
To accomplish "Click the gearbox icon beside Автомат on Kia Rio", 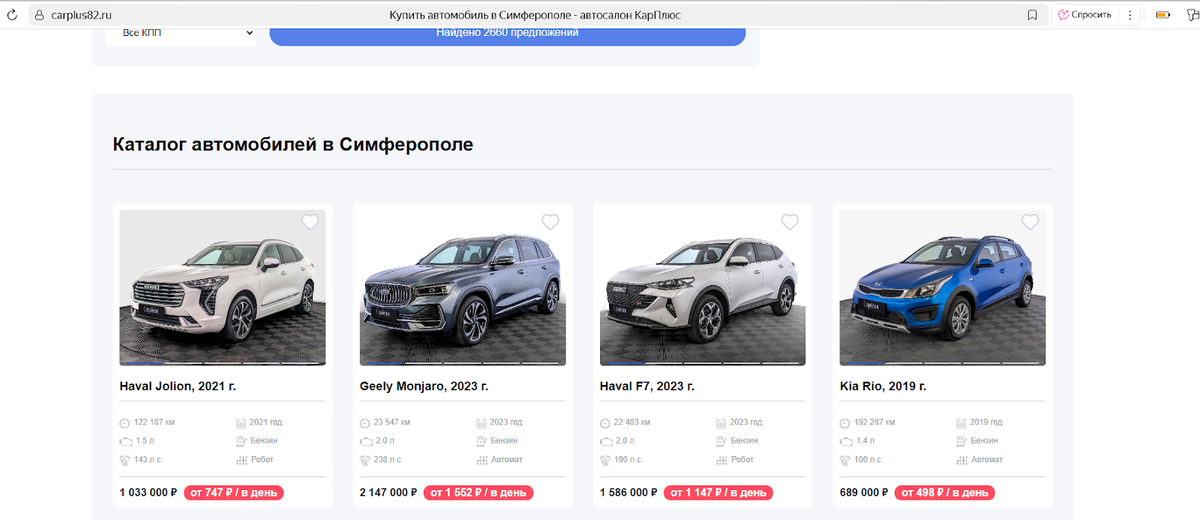I will point(961,460).
